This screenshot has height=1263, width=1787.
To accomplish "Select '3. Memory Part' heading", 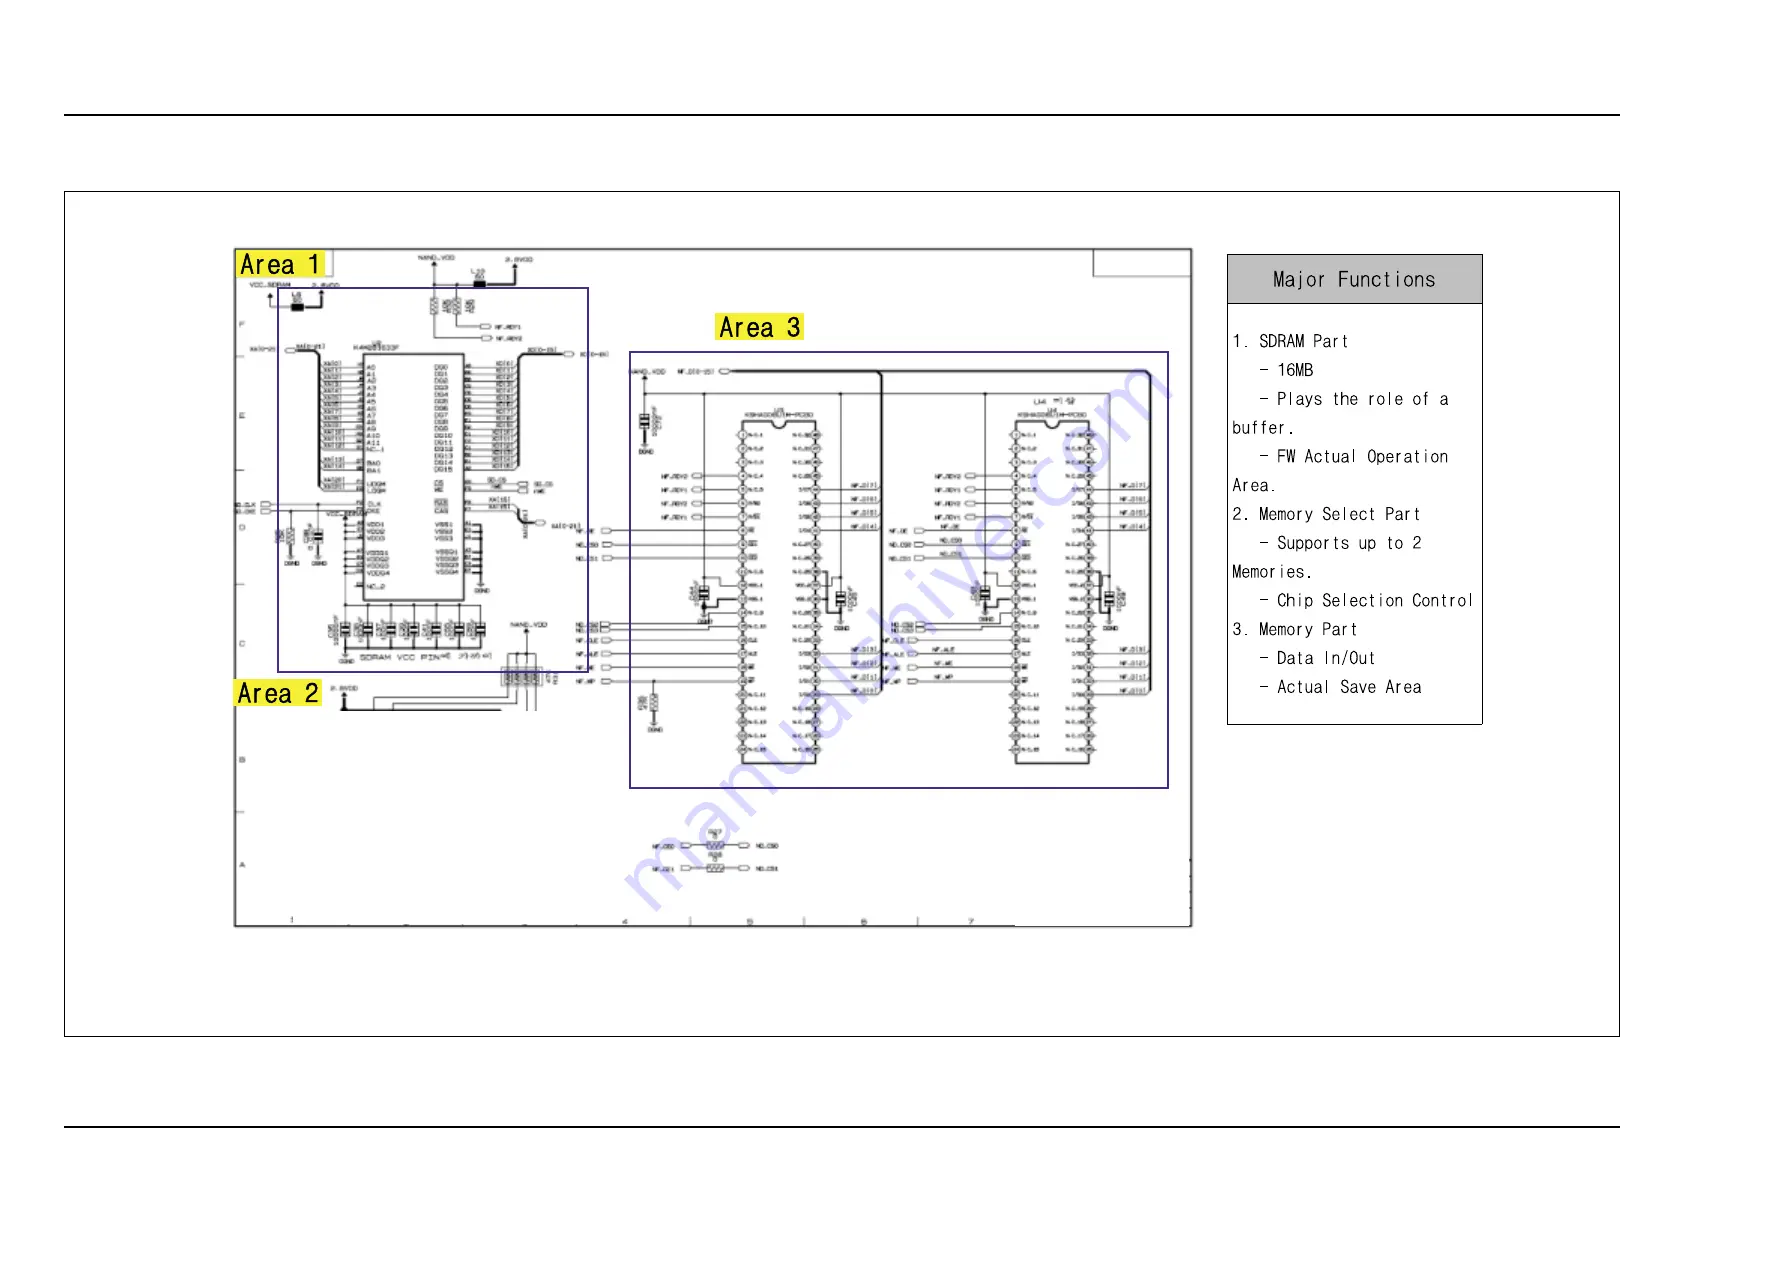I will click(1295, 629).
